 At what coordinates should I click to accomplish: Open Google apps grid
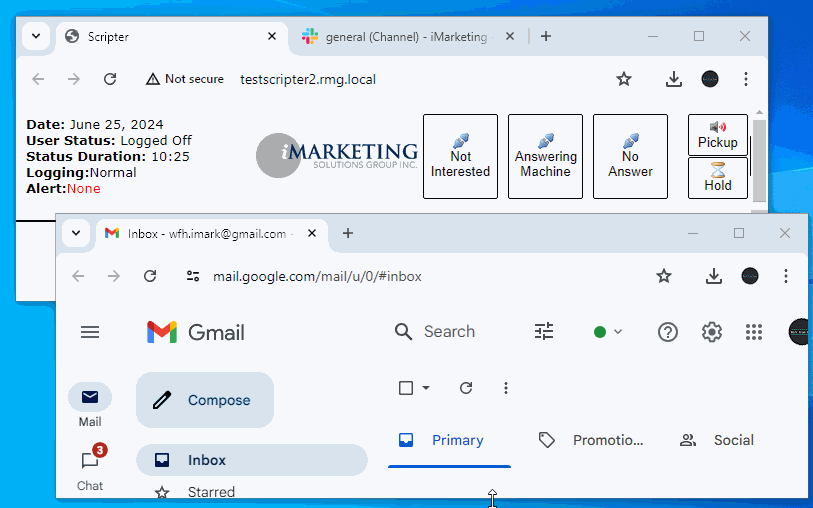[754, 332]
